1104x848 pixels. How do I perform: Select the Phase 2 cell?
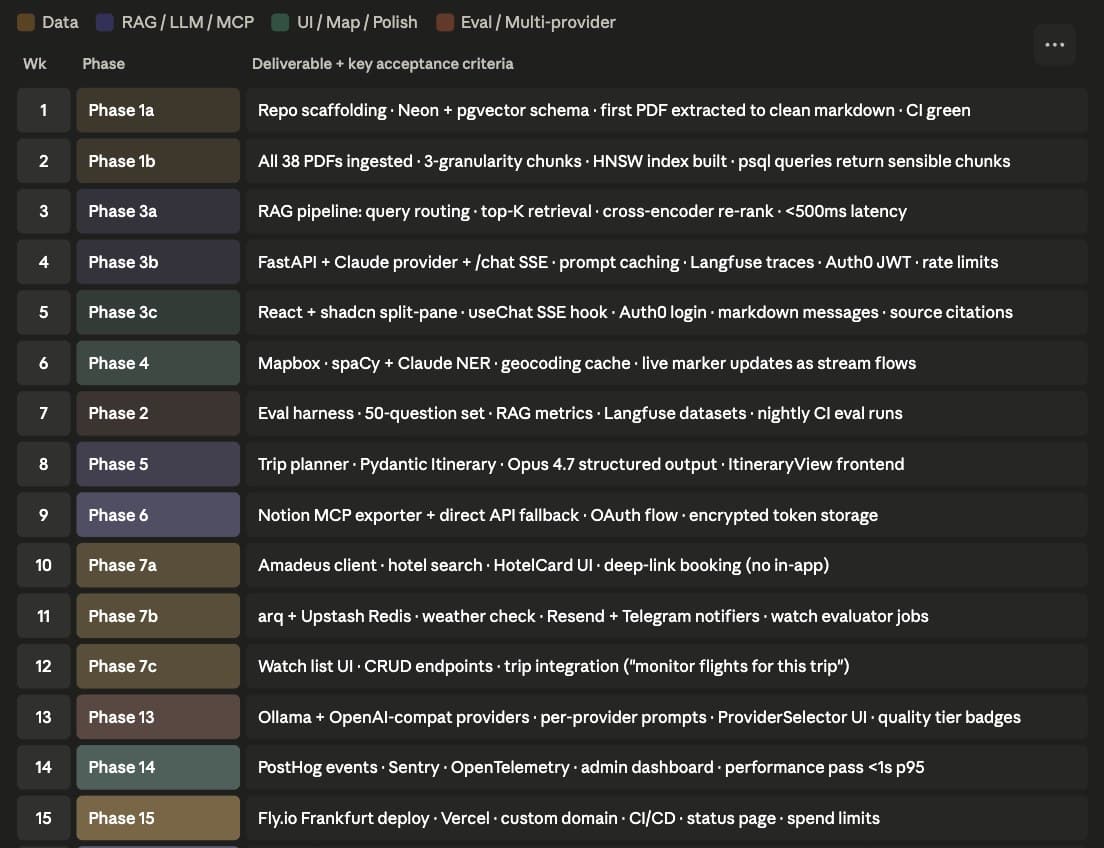158,413
